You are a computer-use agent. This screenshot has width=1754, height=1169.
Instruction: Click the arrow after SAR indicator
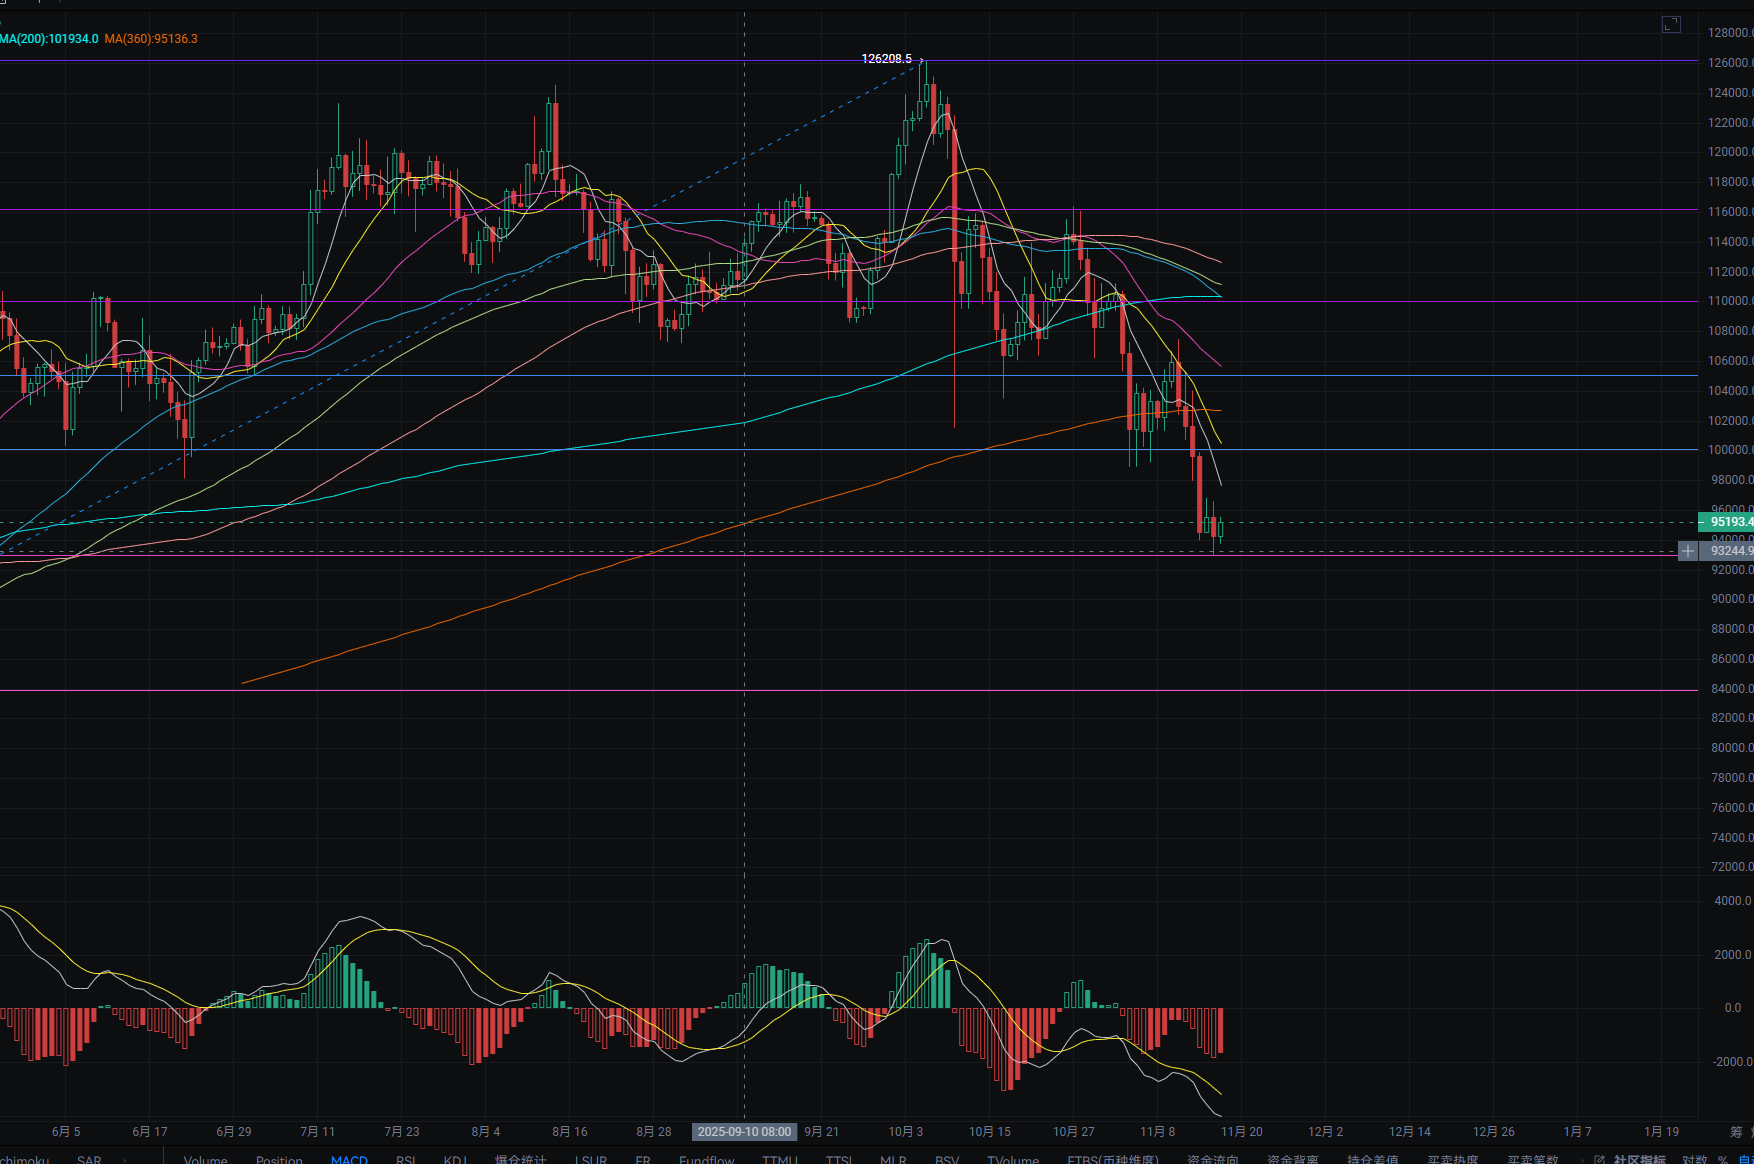coord(123,1161)
